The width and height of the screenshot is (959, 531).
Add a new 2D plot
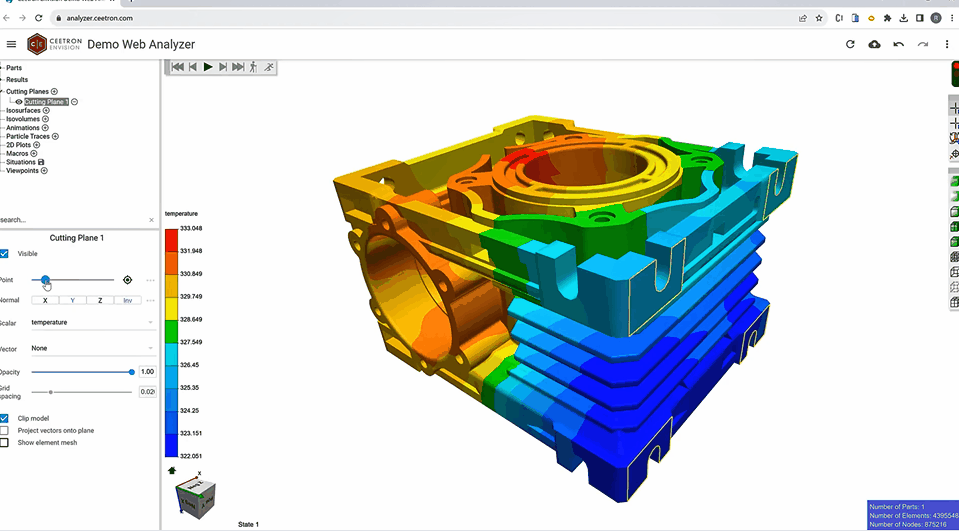(36, 145)
